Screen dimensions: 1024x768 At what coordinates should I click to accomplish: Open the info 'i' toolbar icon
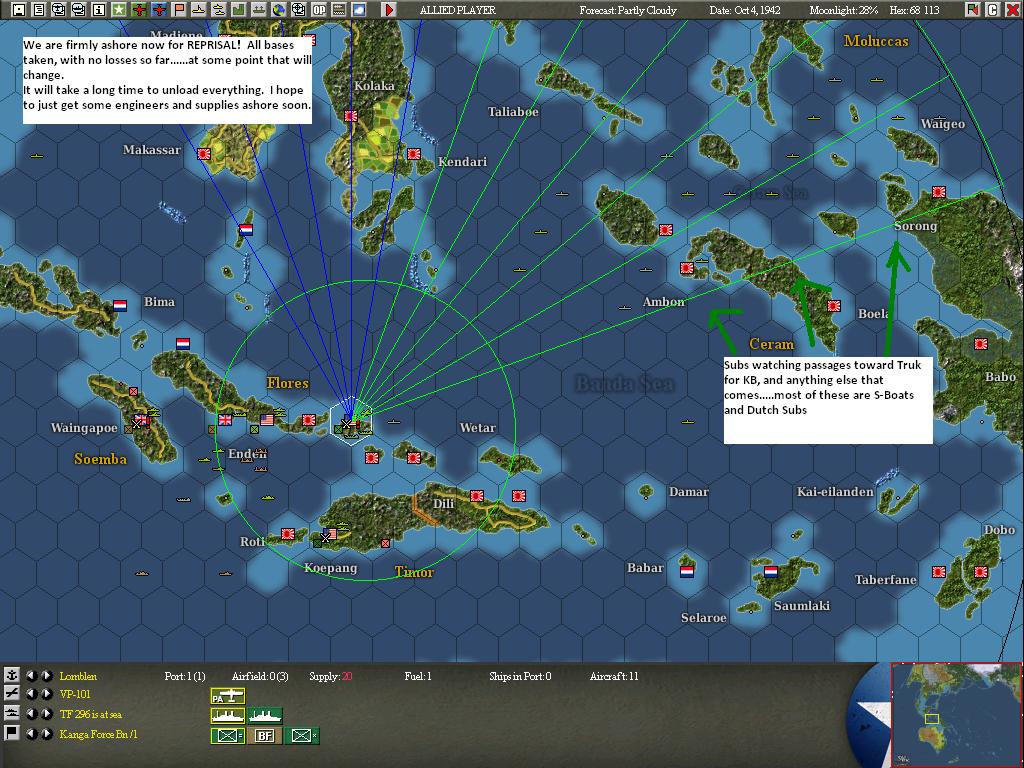pyautogui.click(x=99, y=9)
